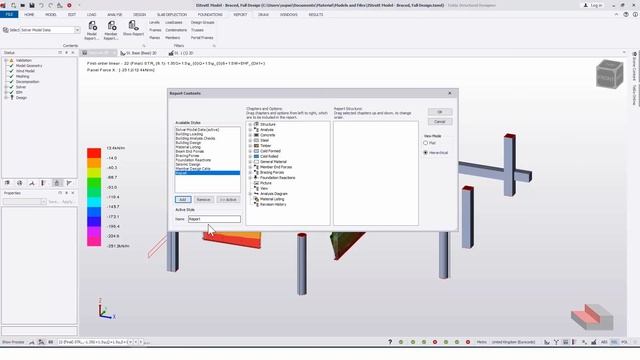The image size is (640, 360).
Task: Click the Cold Rolled chapter icon
Action: point(256,156)
